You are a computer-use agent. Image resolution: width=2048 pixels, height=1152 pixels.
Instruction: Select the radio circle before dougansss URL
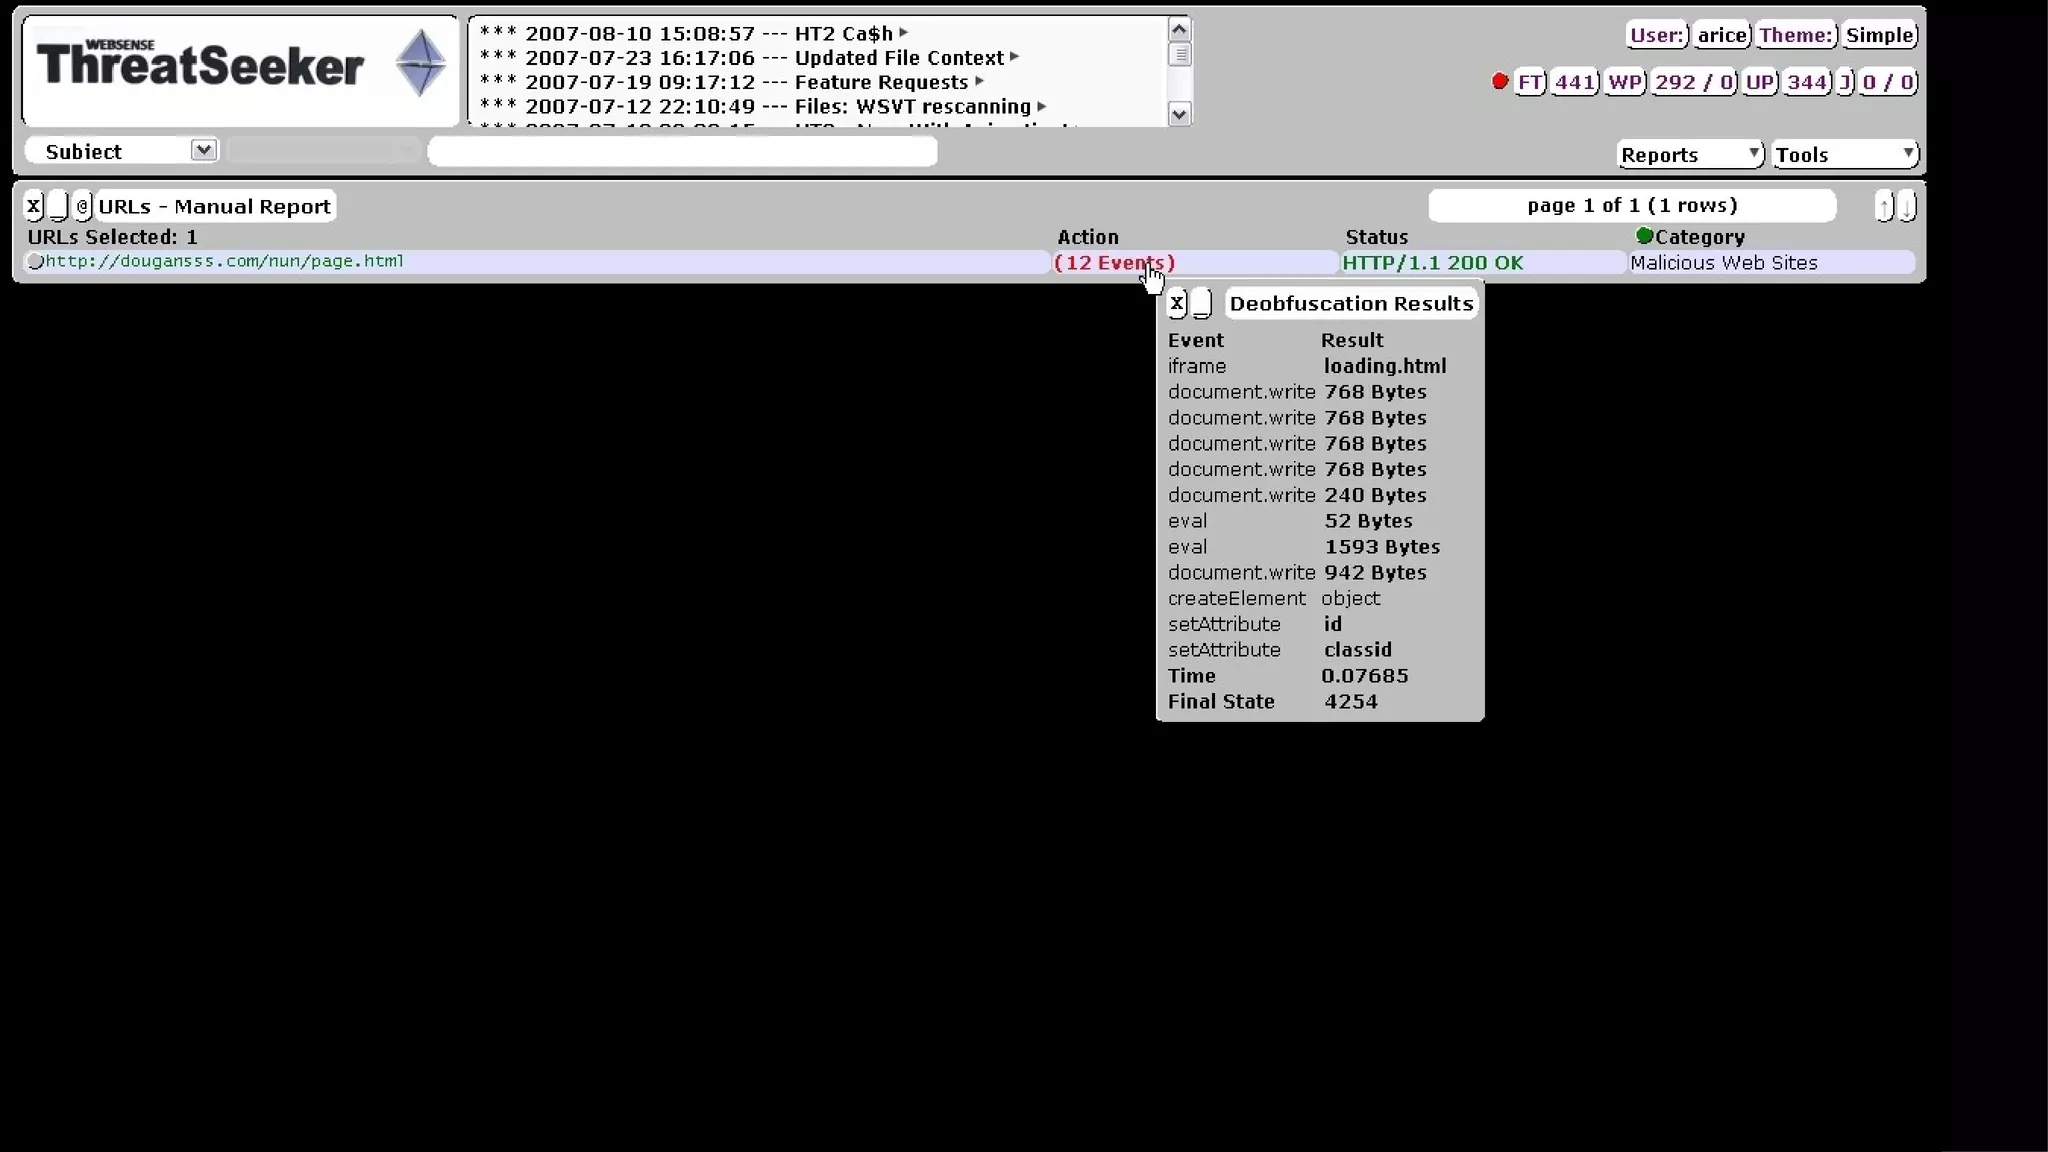click(x=35, y=262)
